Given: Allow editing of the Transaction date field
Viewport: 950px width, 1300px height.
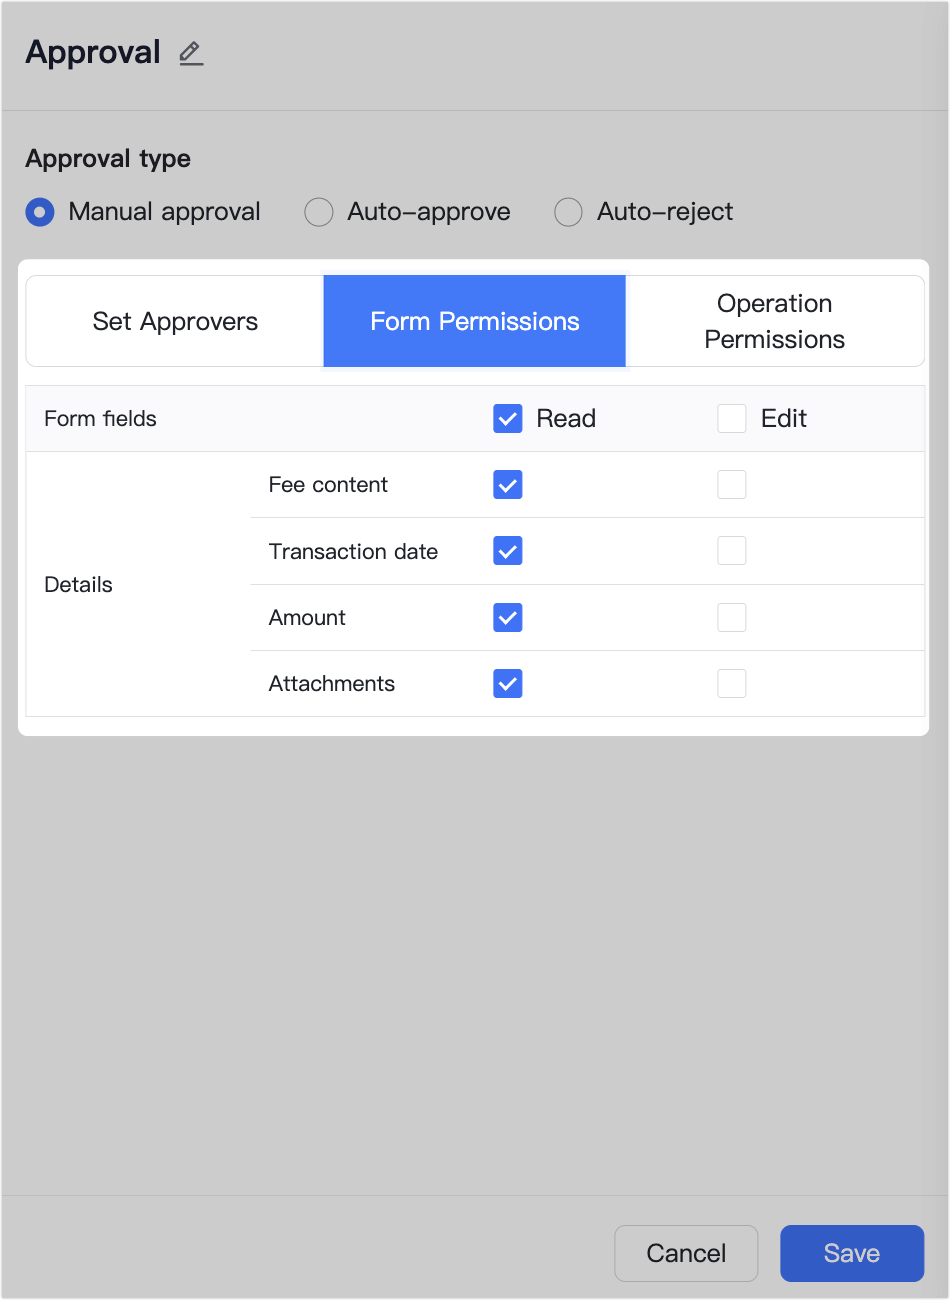Looking at the screenshot, I should coord(731,551).
